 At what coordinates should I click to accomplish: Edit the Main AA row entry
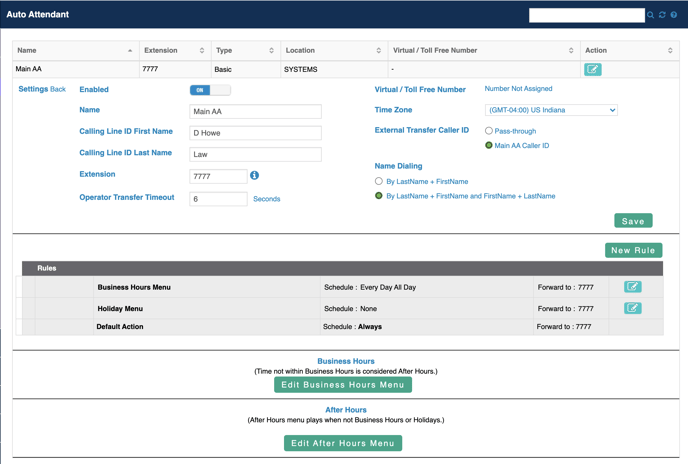coord(593,69)
